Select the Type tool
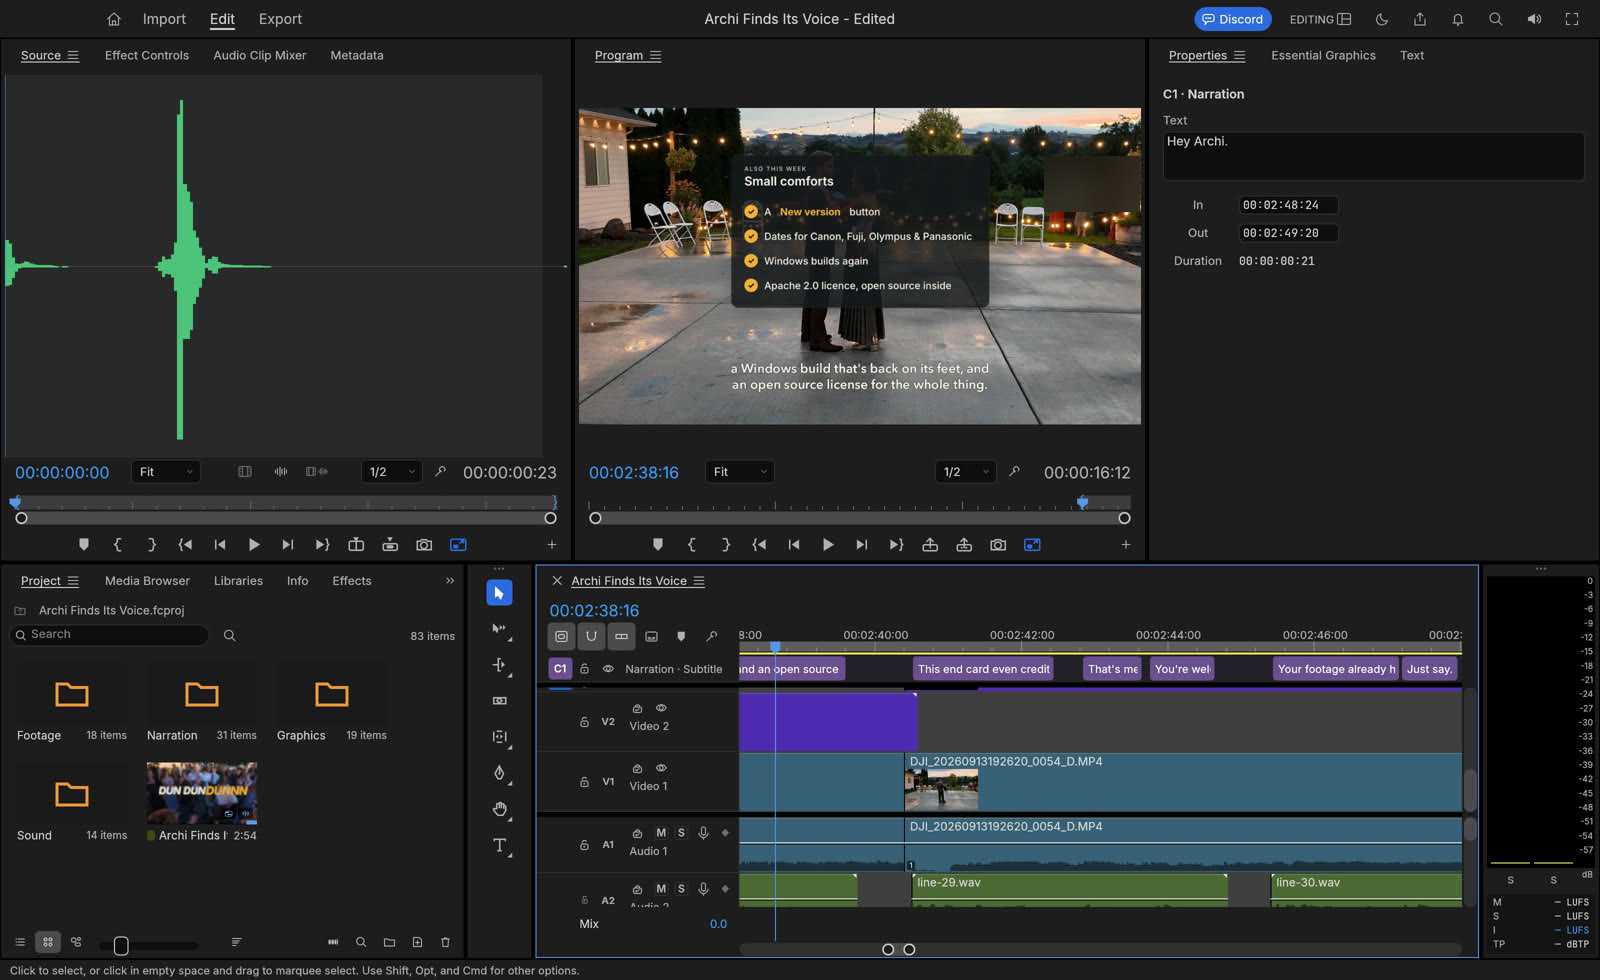The width and height of the screenshot is (1600, 980). pos(499,845)
